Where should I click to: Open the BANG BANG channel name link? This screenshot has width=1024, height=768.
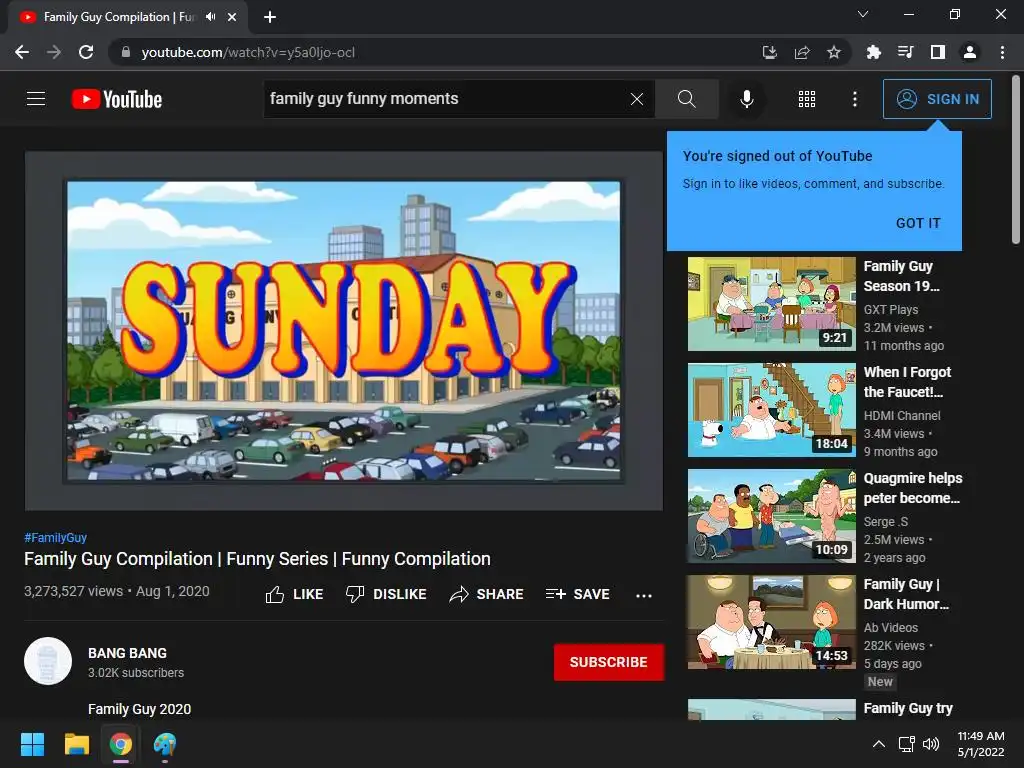tap(127, 653)
